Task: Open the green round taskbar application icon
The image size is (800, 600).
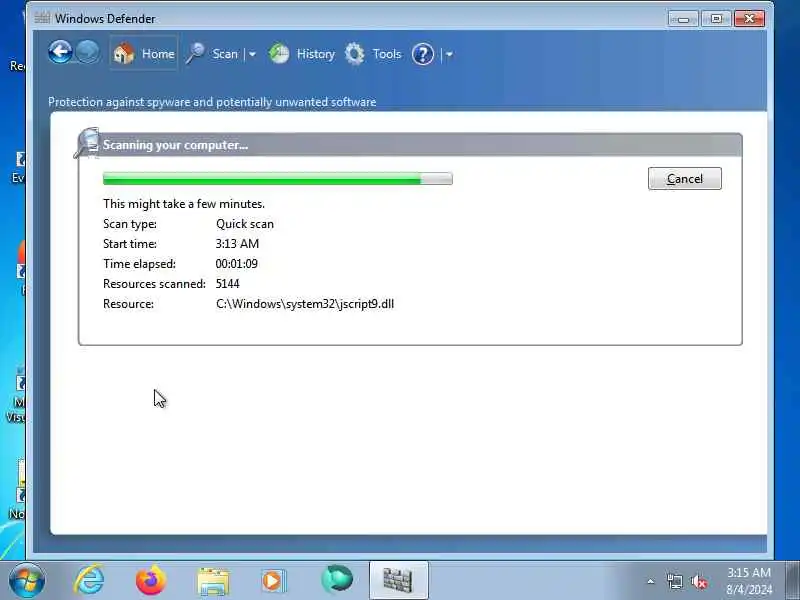Action: (x=337, y=580)
